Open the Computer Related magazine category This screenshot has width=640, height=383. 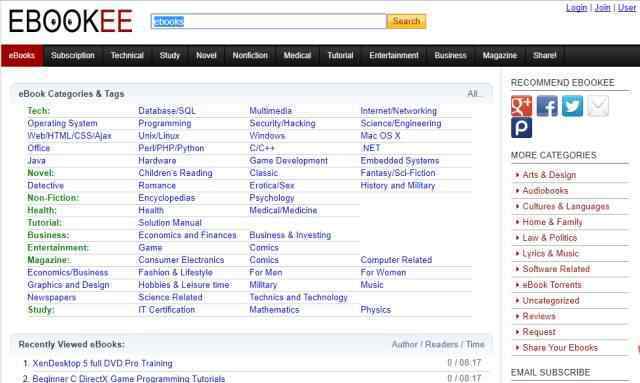[x=396, y=260]
